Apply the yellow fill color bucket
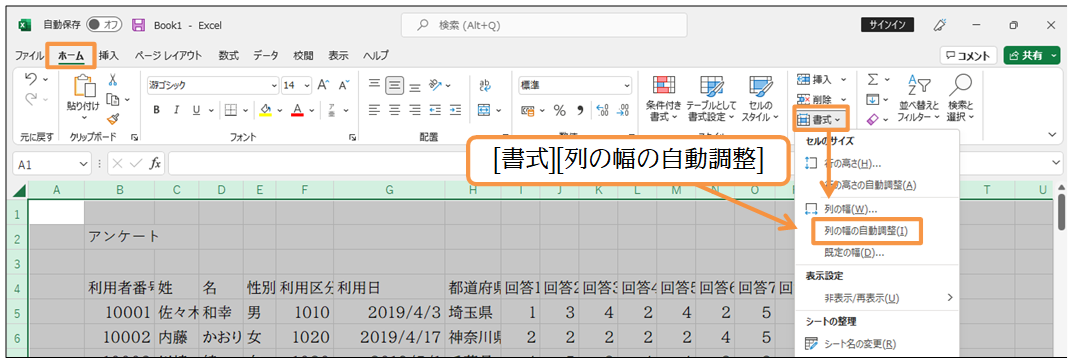Screen dimensions: 1069x362 point(266,110)
